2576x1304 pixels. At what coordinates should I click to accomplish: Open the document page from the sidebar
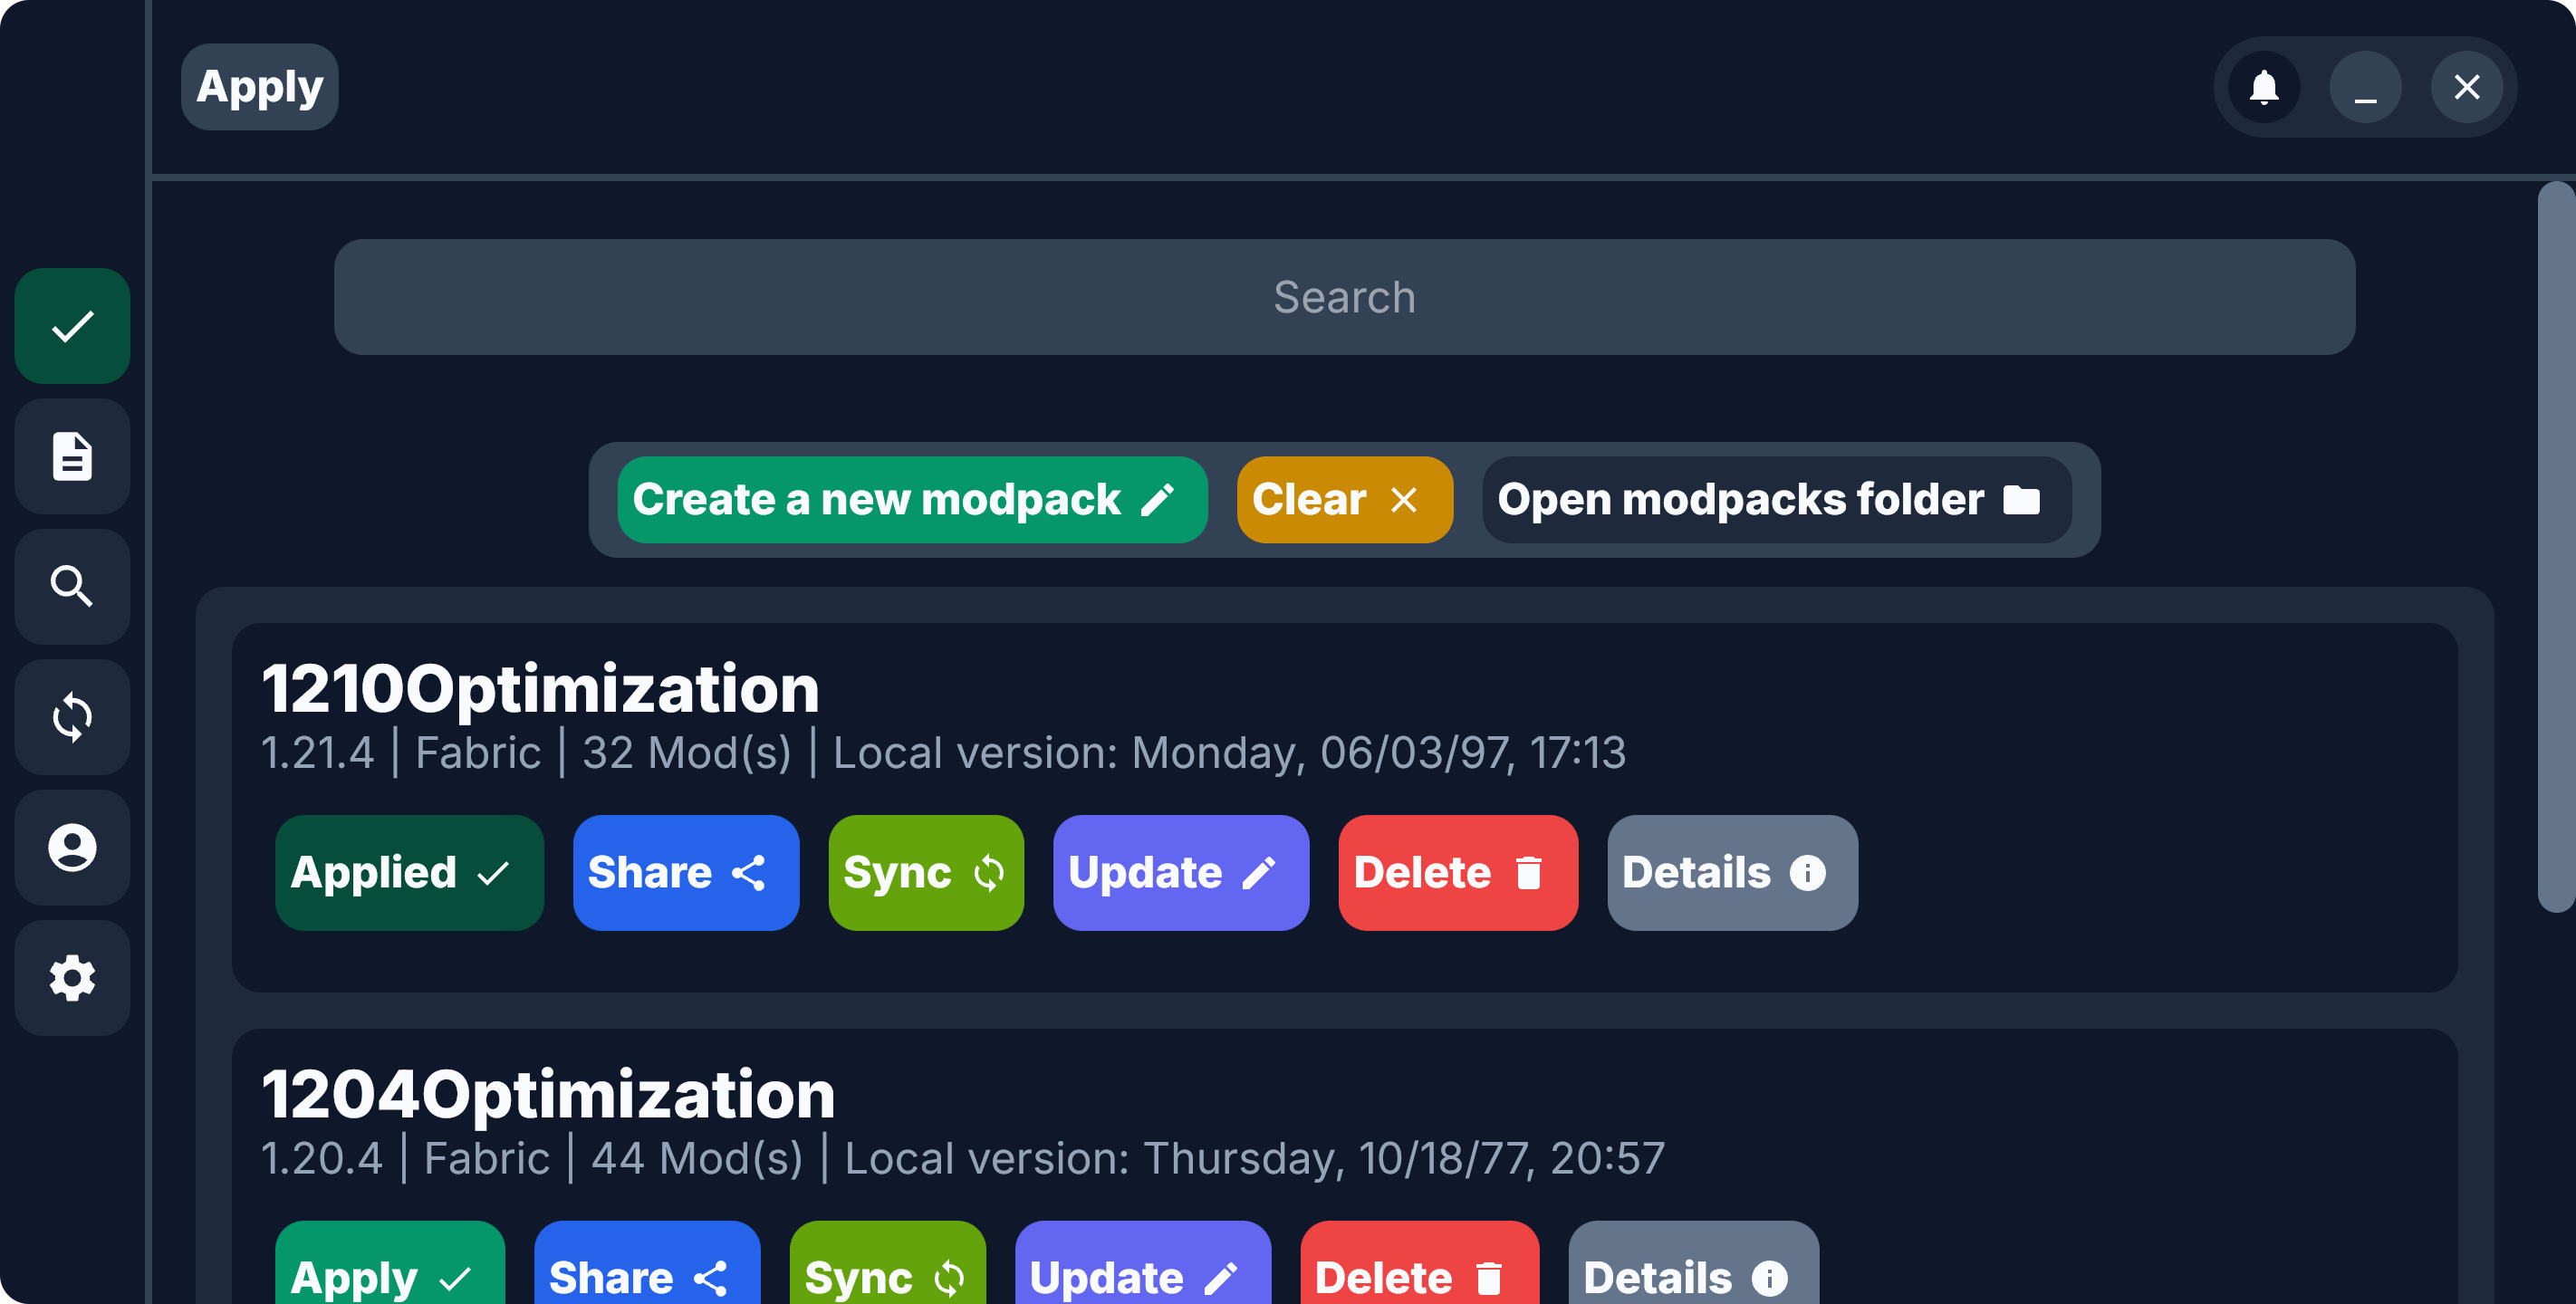click(x=71, y=456)
